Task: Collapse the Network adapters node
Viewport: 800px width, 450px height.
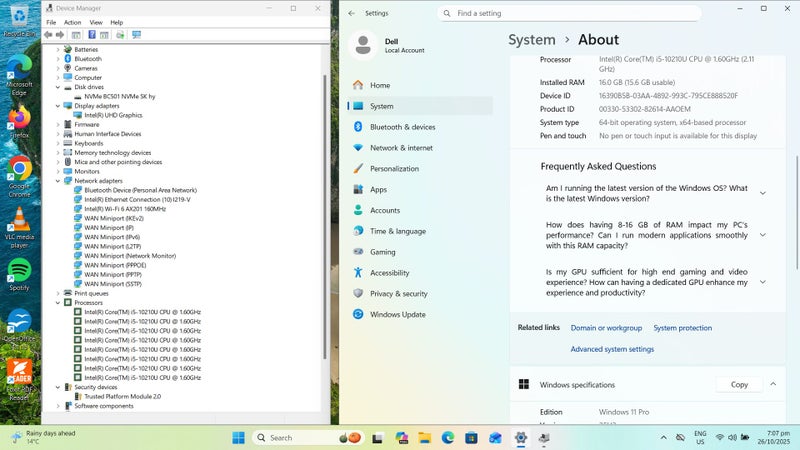Action: point(58,181)
